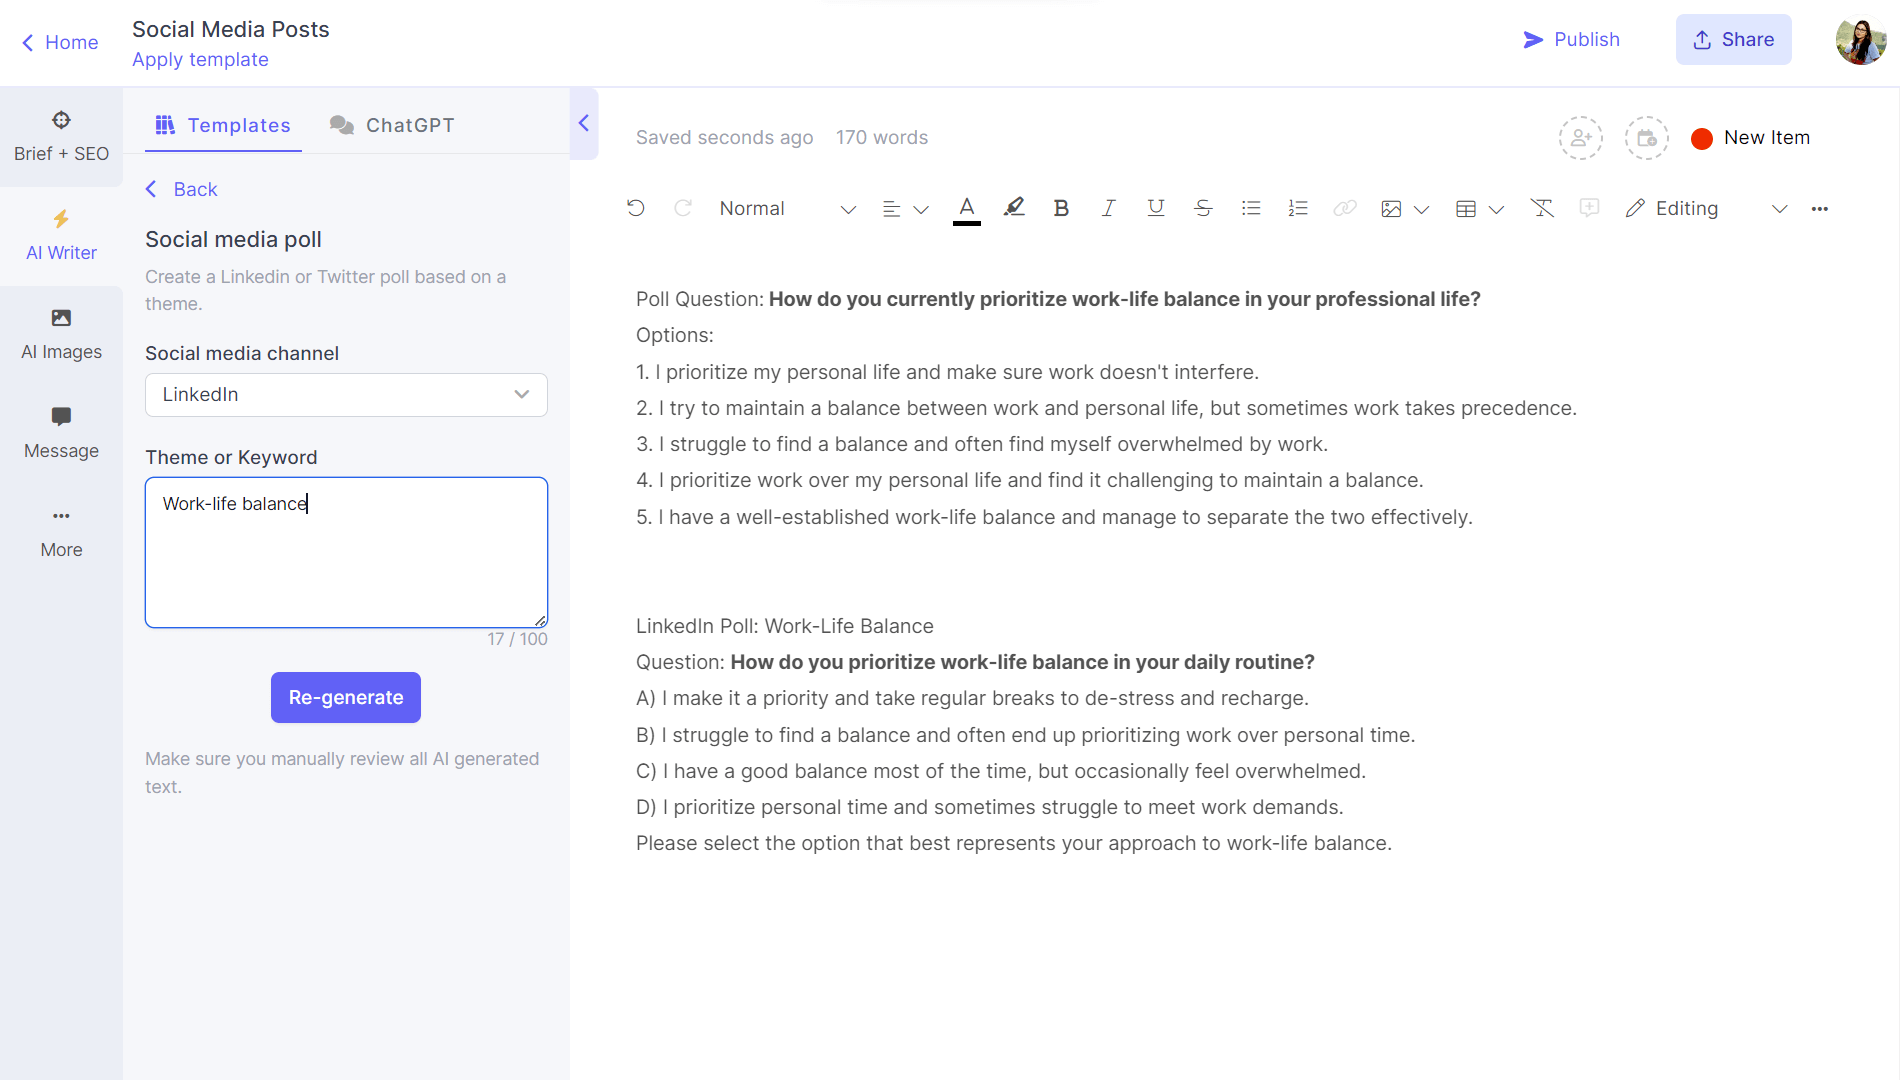This screenshot has height=1080, width=1900.
Task: Click option '3. I struggle to find a balance'
Action: [x=982, y=444]
